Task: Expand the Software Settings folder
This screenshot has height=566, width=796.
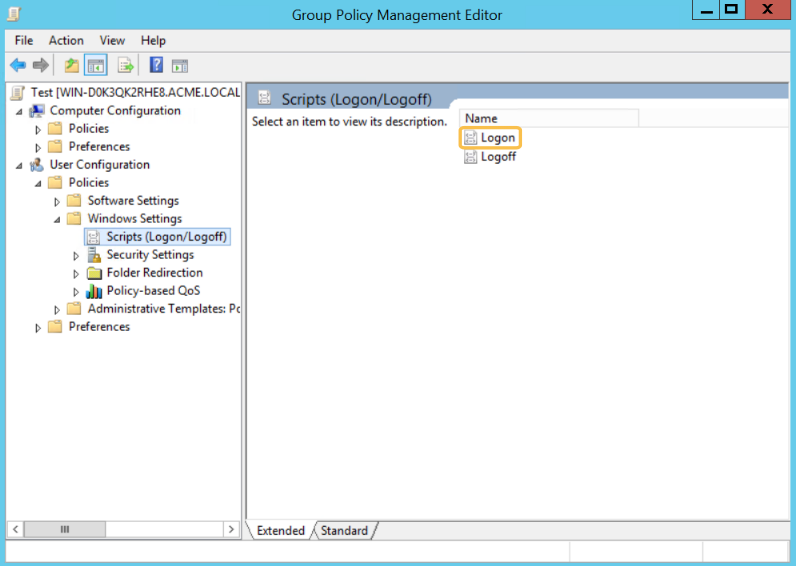Action: tap(57, 201)
